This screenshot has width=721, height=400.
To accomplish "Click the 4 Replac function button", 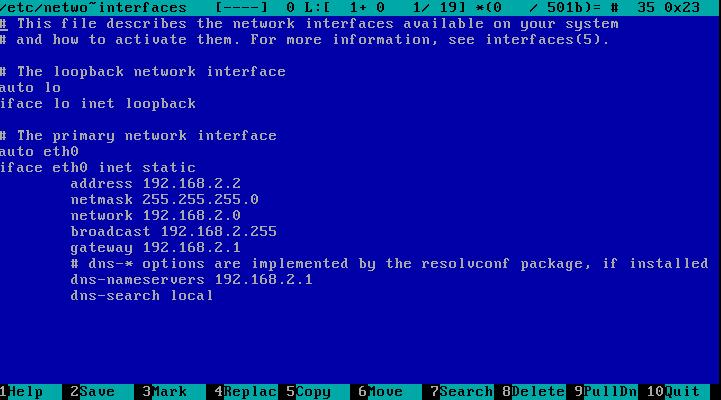I will [246, 392].
